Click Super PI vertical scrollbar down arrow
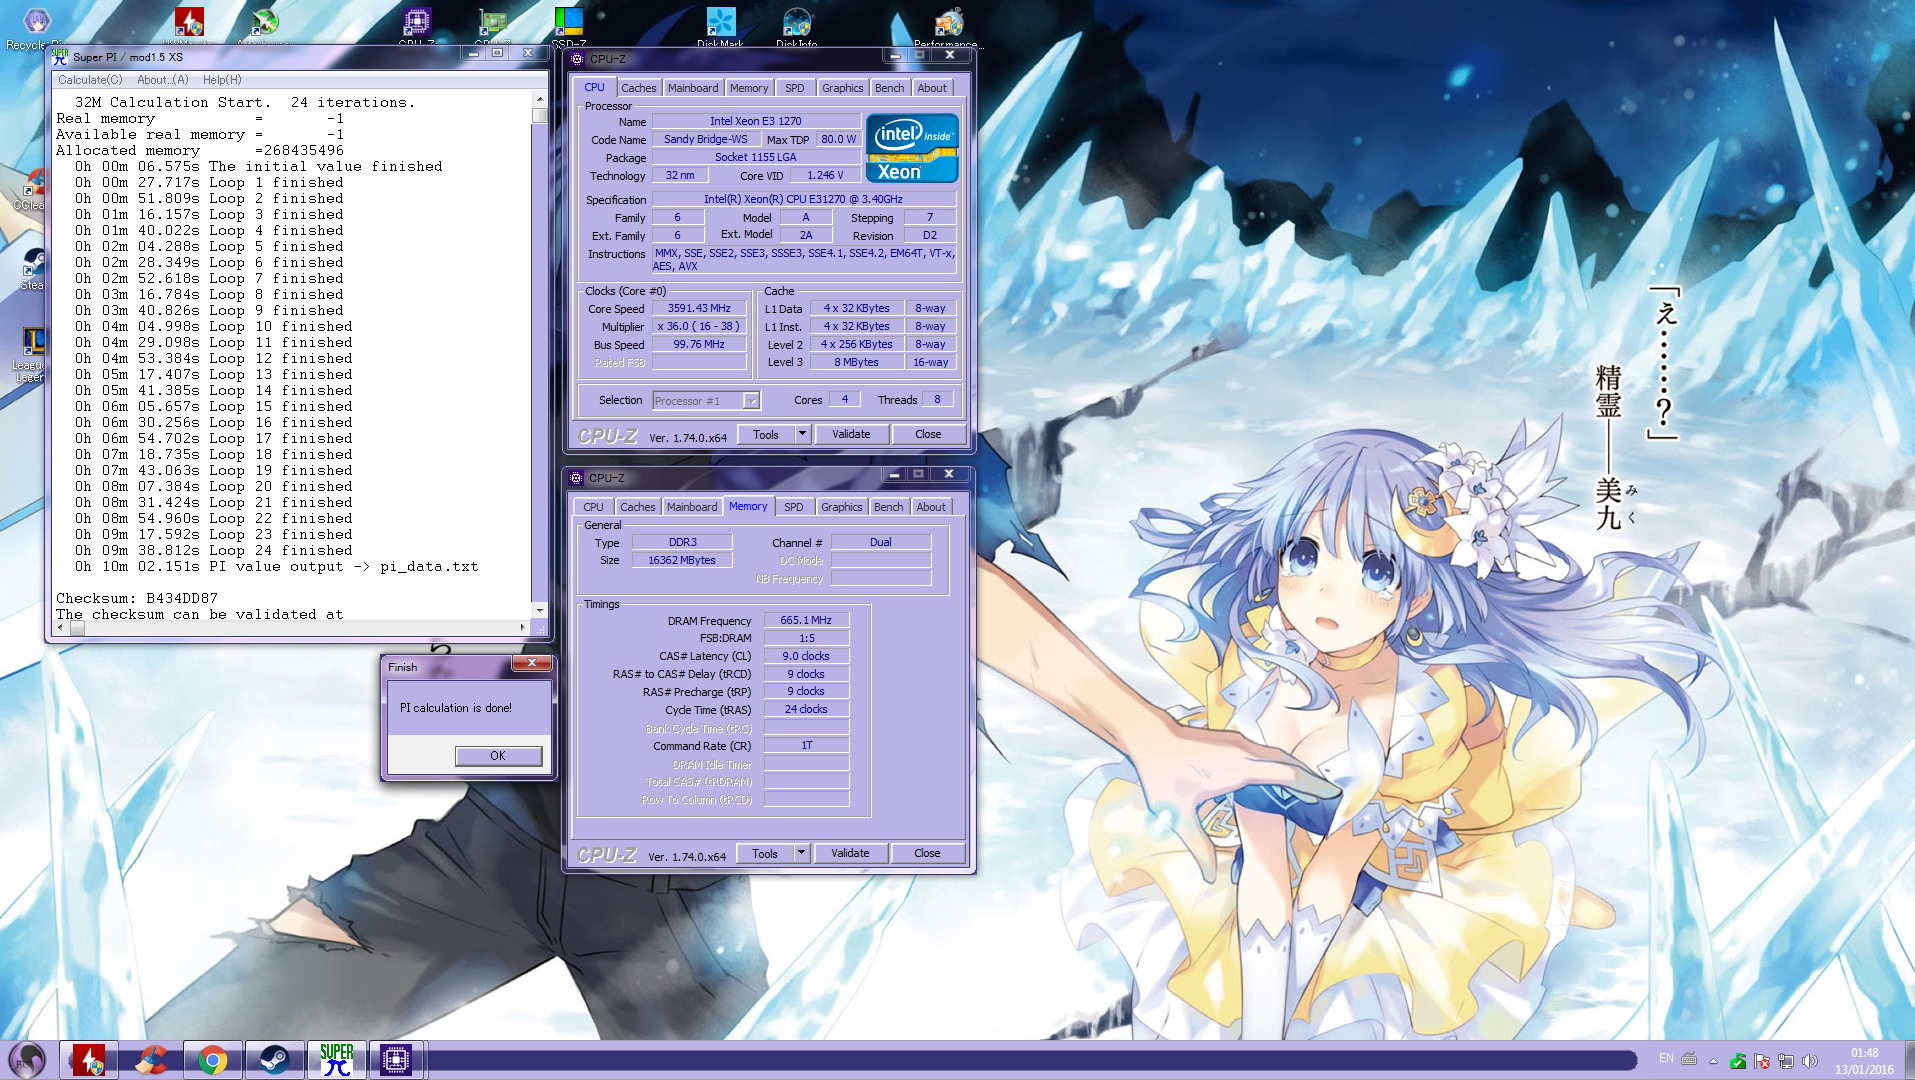 click(x=540, y=610)
